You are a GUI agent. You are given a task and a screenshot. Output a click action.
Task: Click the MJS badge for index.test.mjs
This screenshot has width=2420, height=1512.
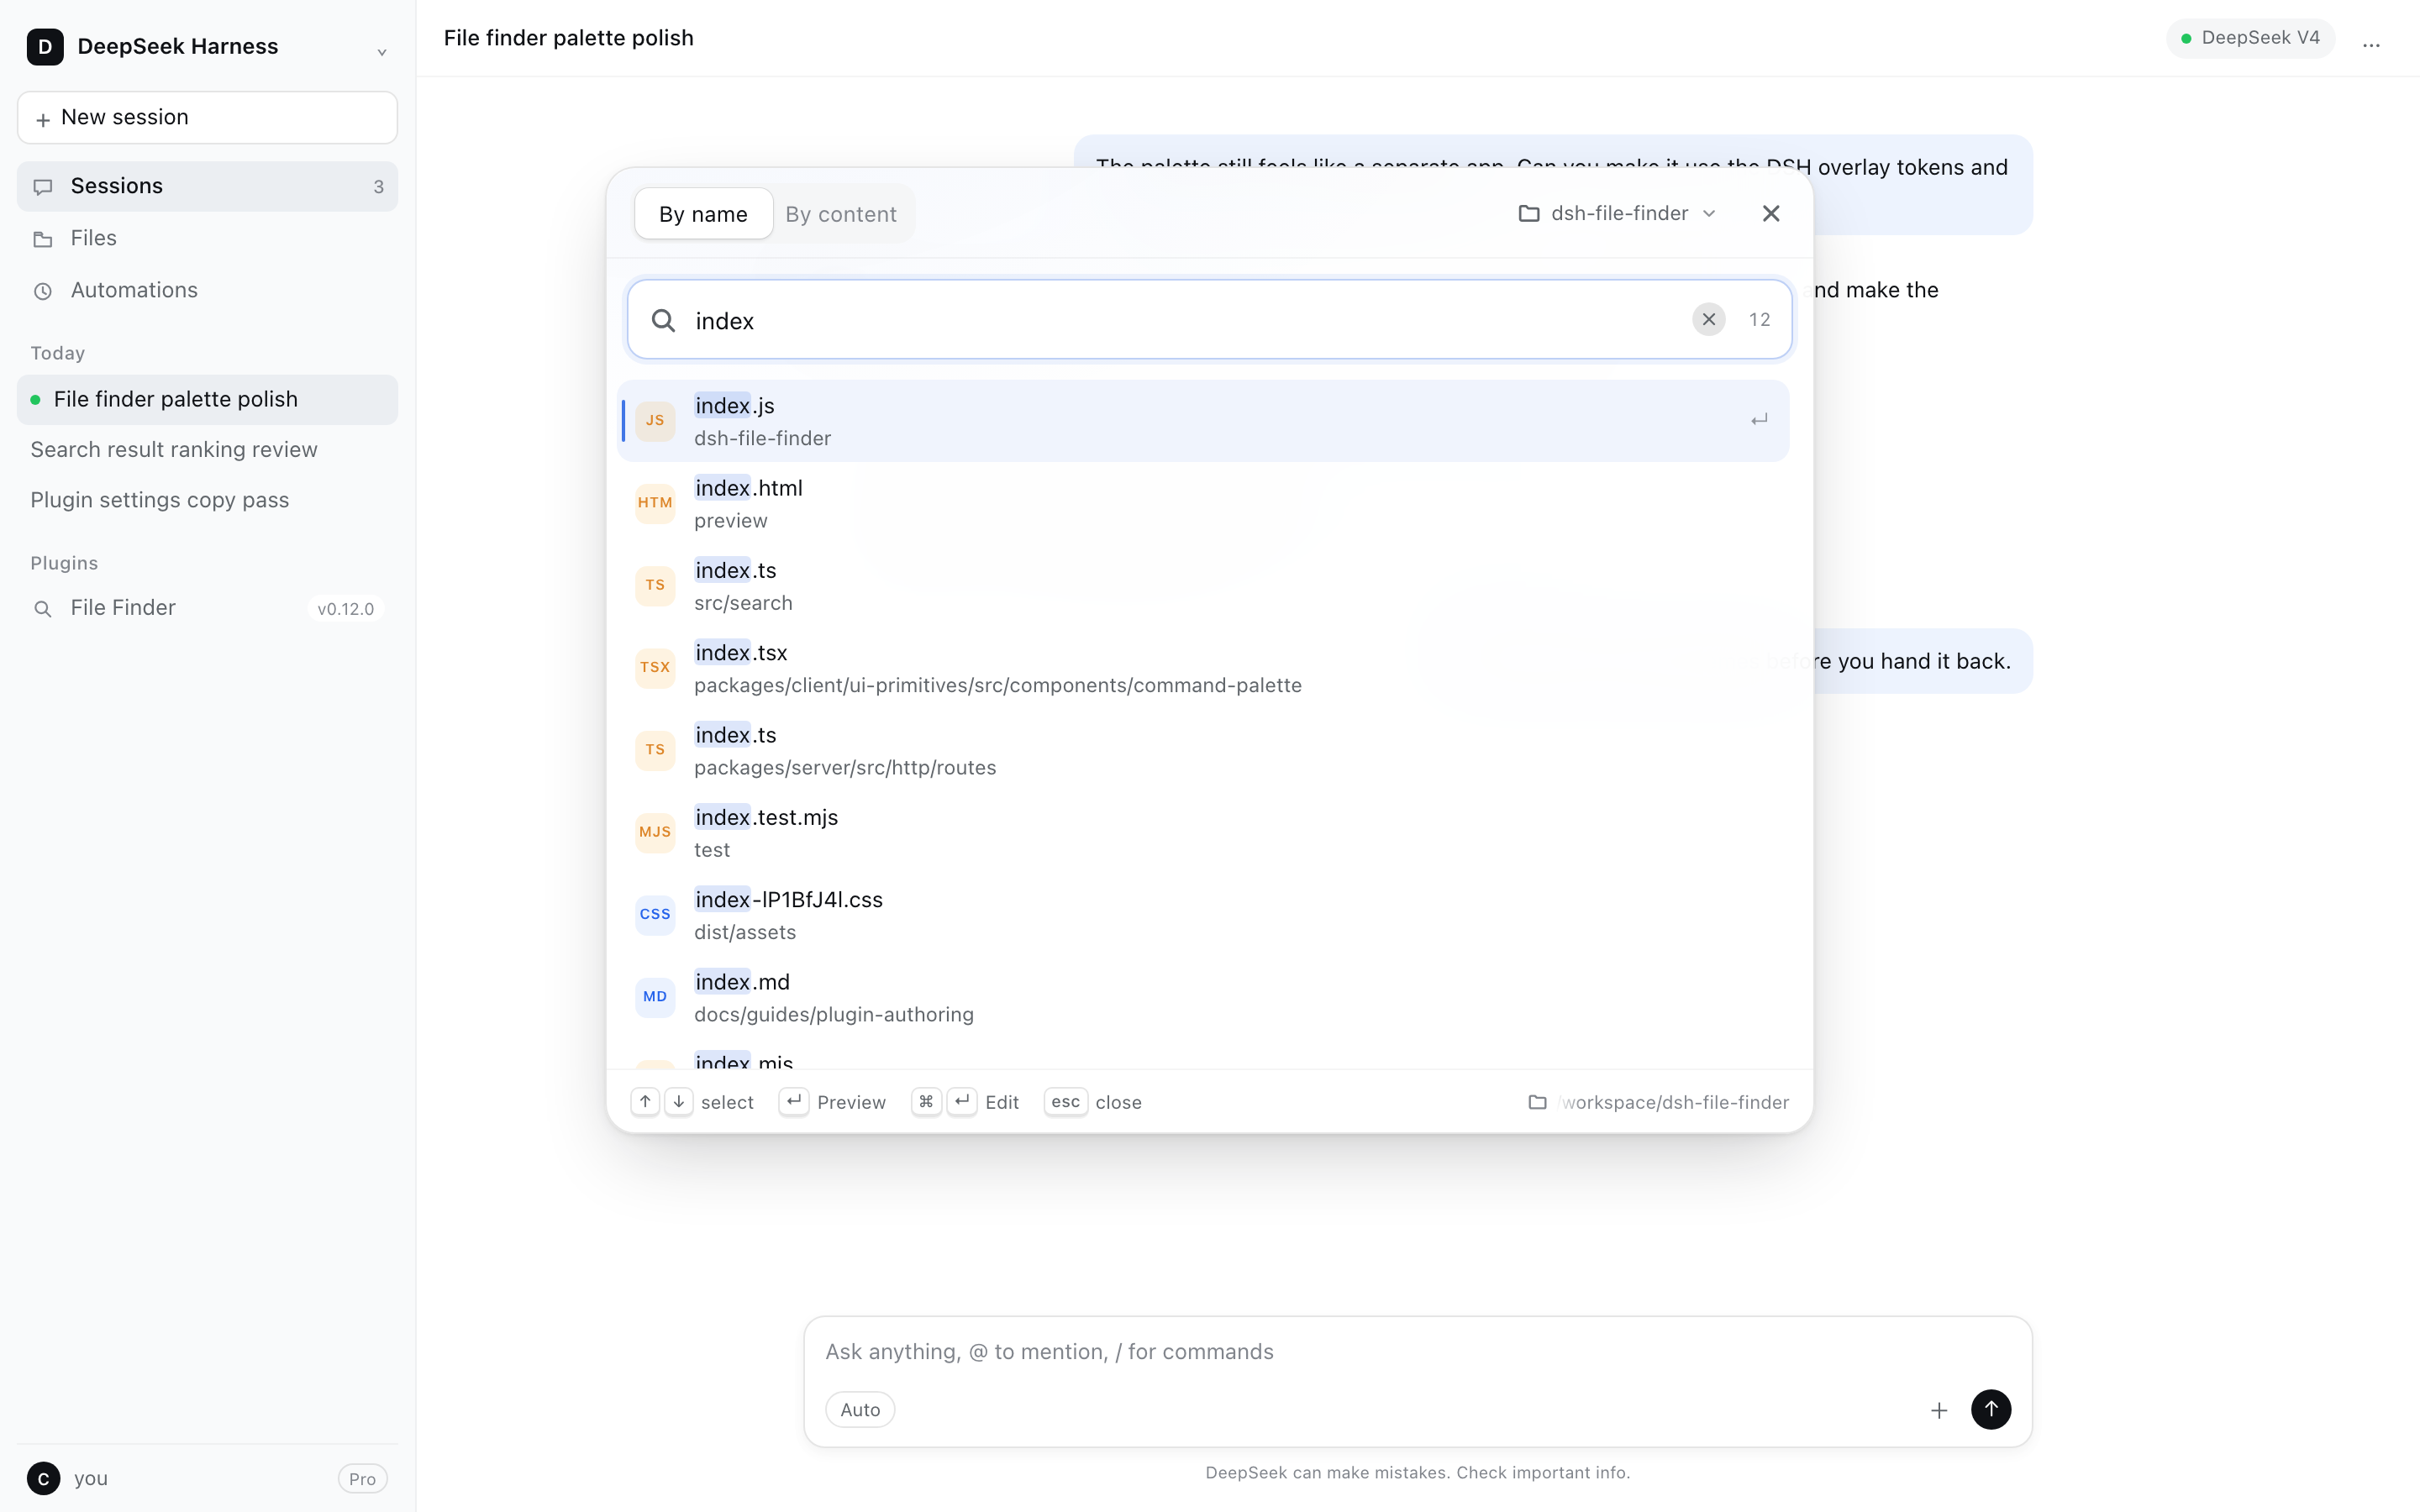coord(655,832)
